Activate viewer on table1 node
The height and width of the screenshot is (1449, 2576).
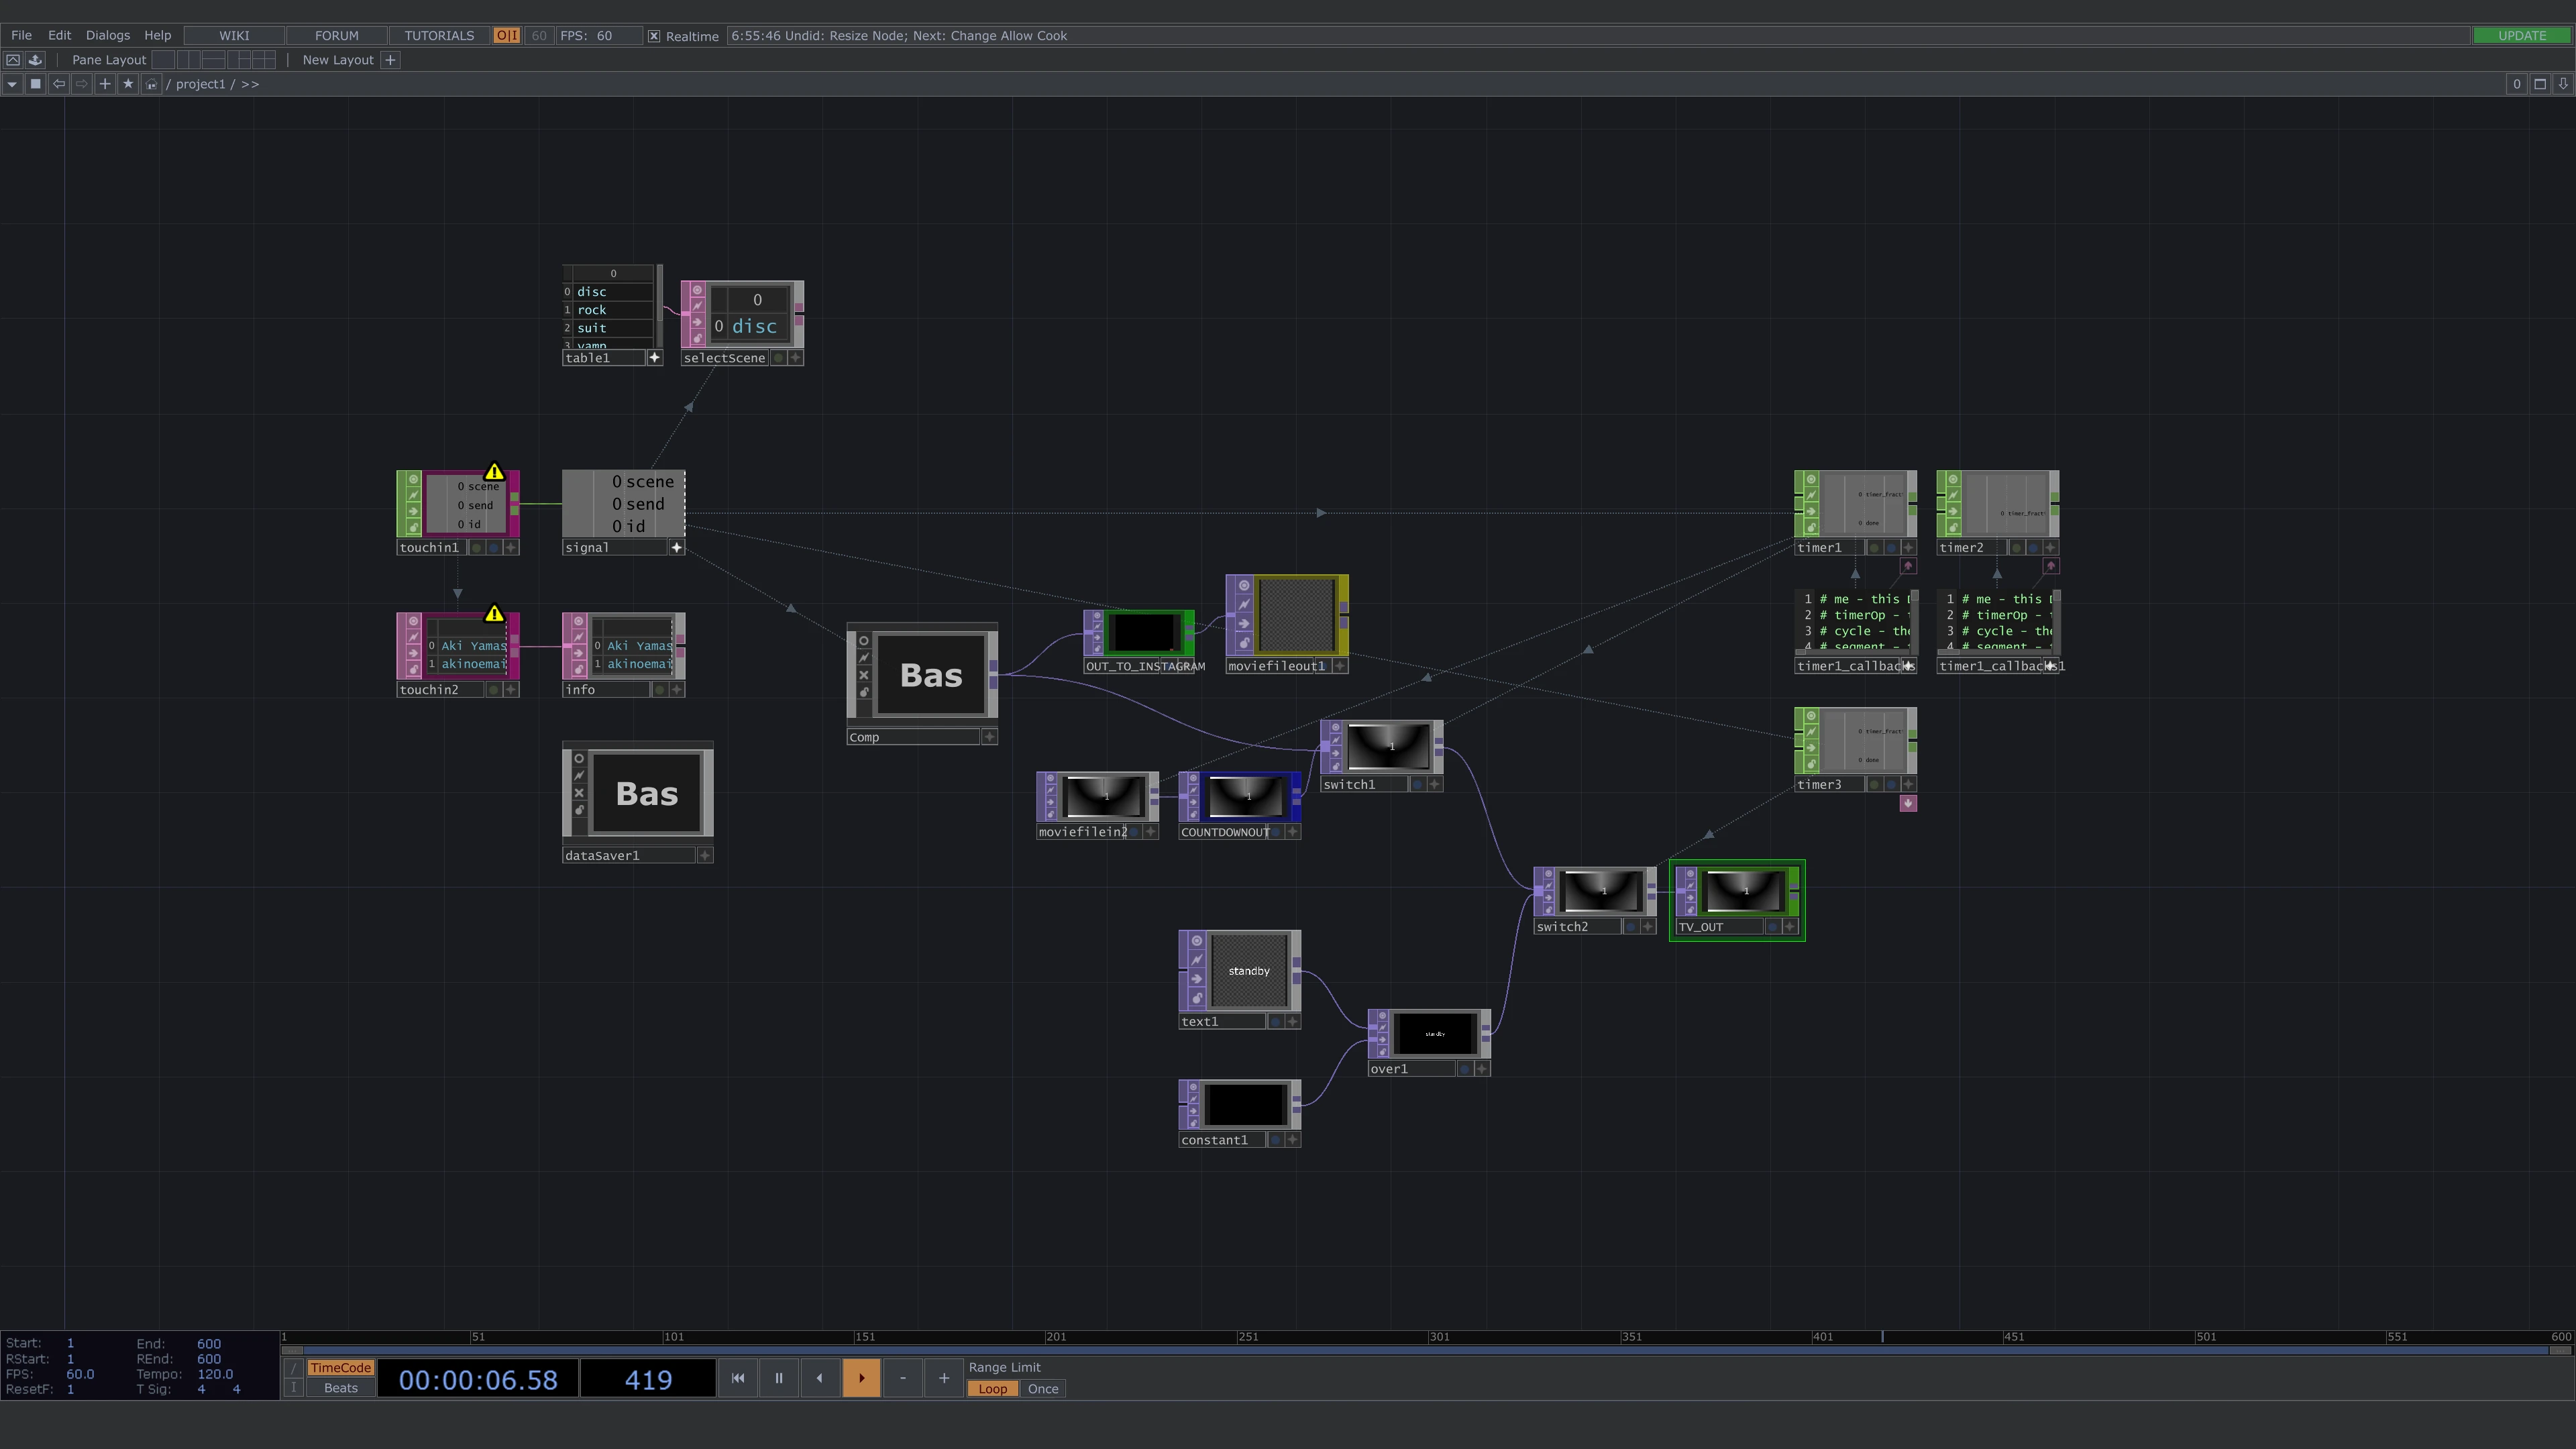click(x=655, y=358)
